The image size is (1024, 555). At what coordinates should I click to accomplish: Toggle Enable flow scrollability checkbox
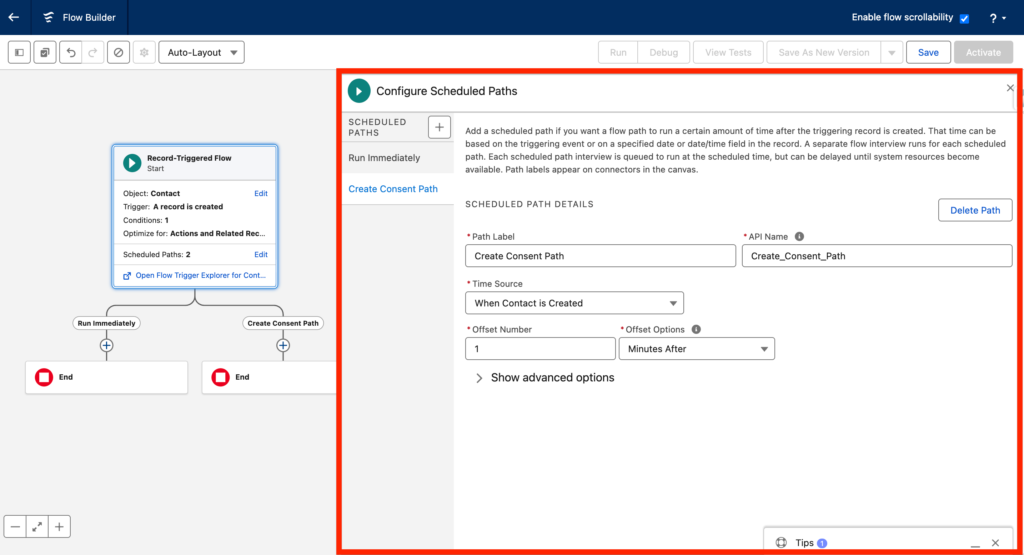click(x=964, y=18)
